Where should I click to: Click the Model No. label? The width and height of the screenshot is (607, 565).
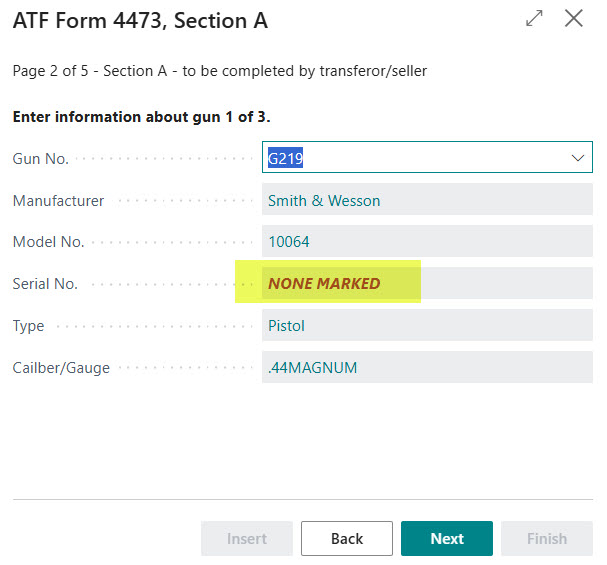pos(48,243)
